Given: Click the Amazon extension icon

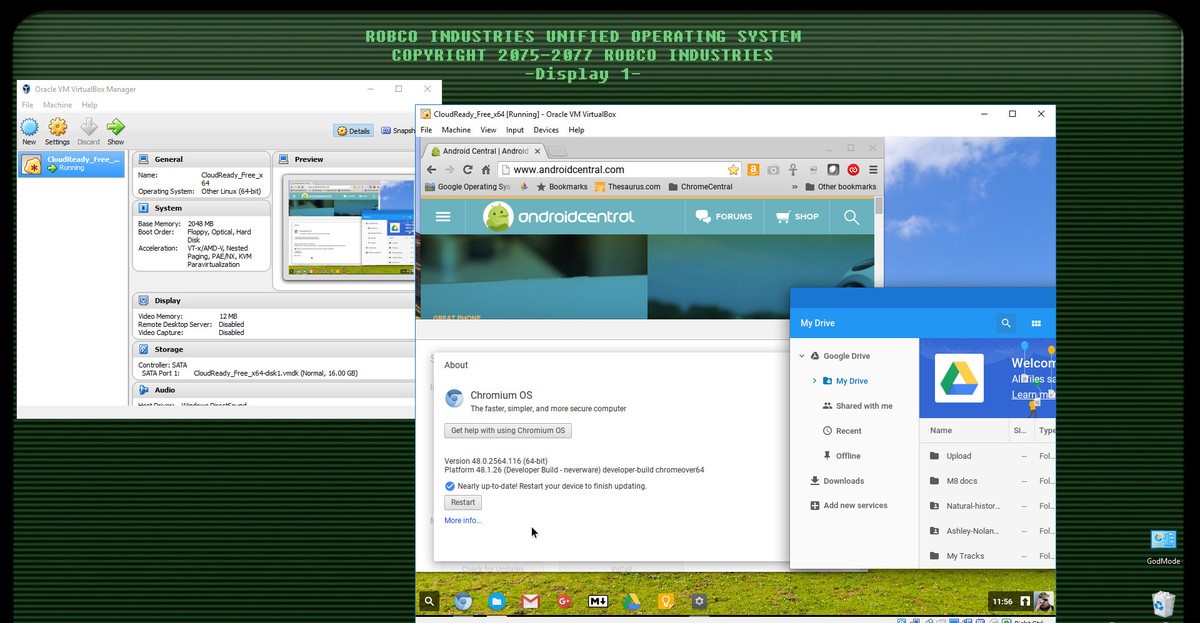Looking at the screenshot, I should coord(753,170).
